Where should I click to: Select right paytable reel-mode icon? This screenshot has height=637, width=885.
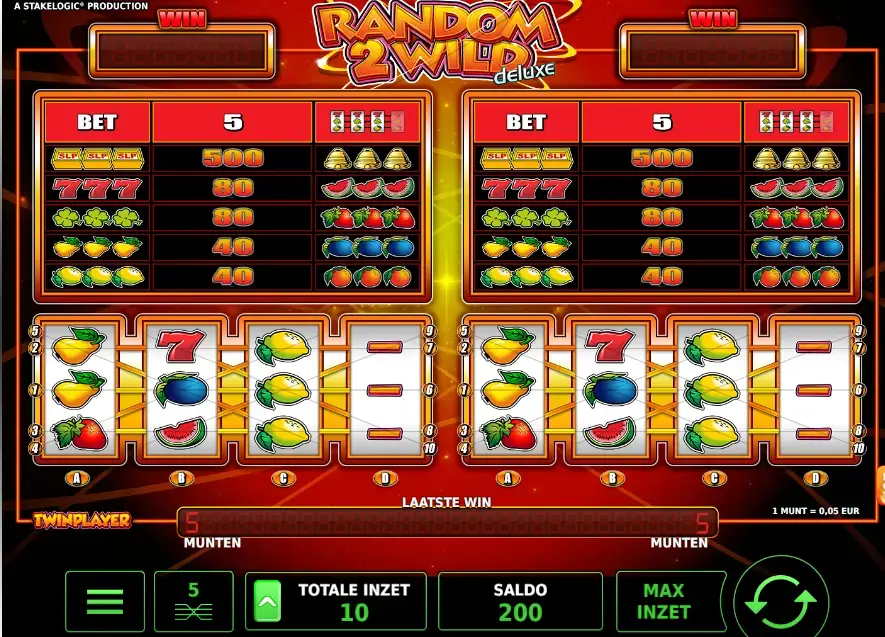tap(796, 122)
